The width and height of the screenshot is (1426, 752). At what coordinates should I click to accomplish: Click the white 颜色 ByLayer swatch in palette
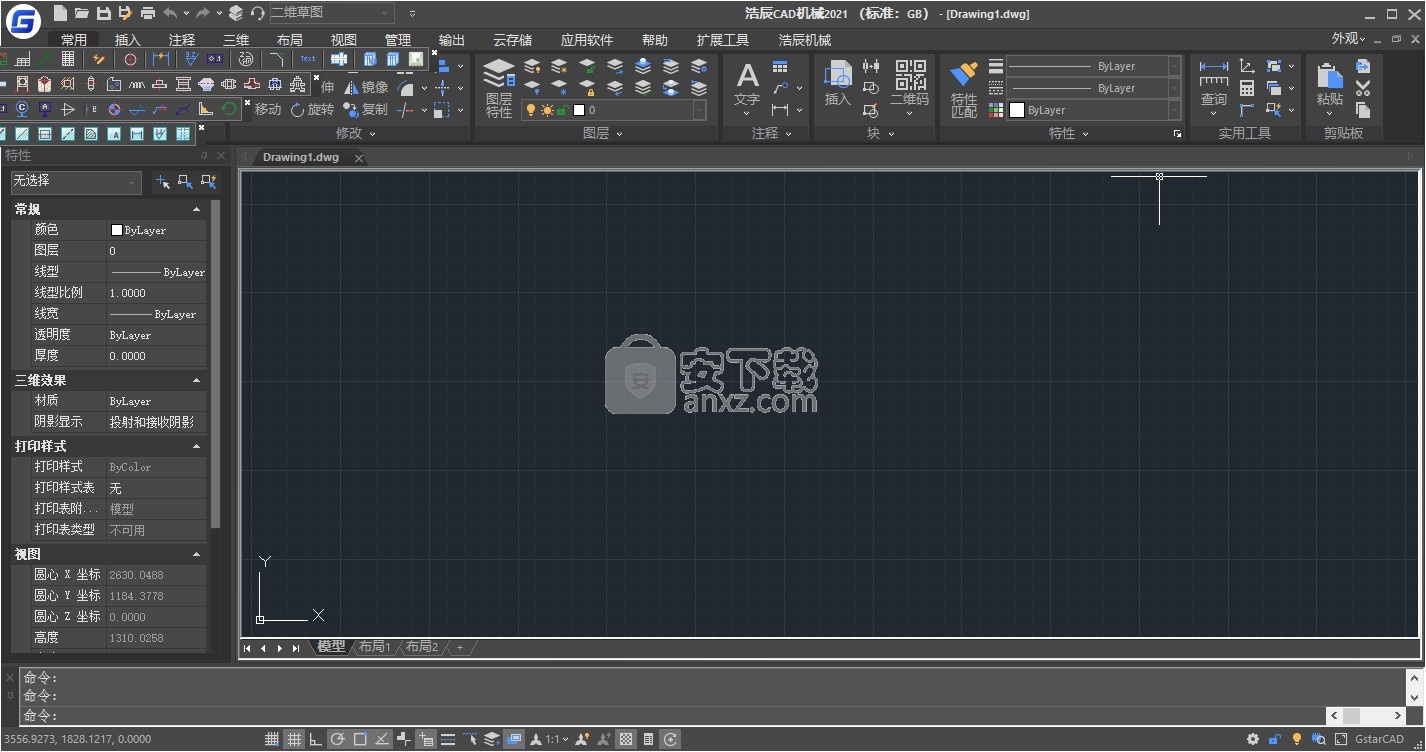[116, 230]
